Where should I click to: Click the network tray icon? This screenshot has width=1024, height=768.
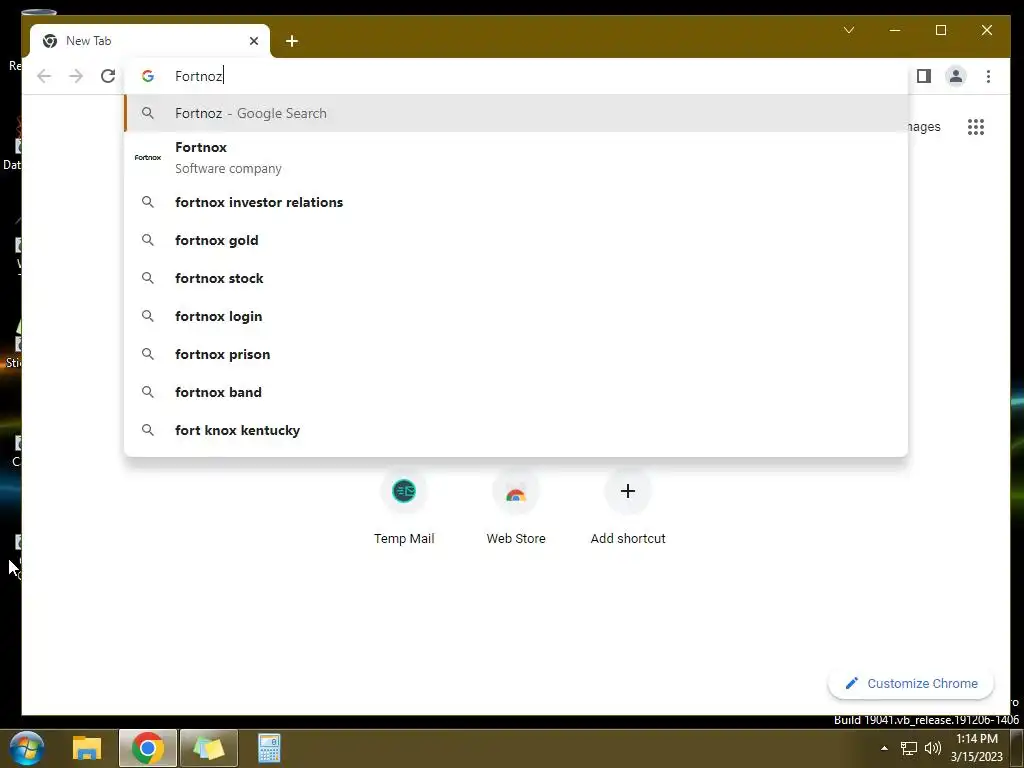(x=908, y=748)
